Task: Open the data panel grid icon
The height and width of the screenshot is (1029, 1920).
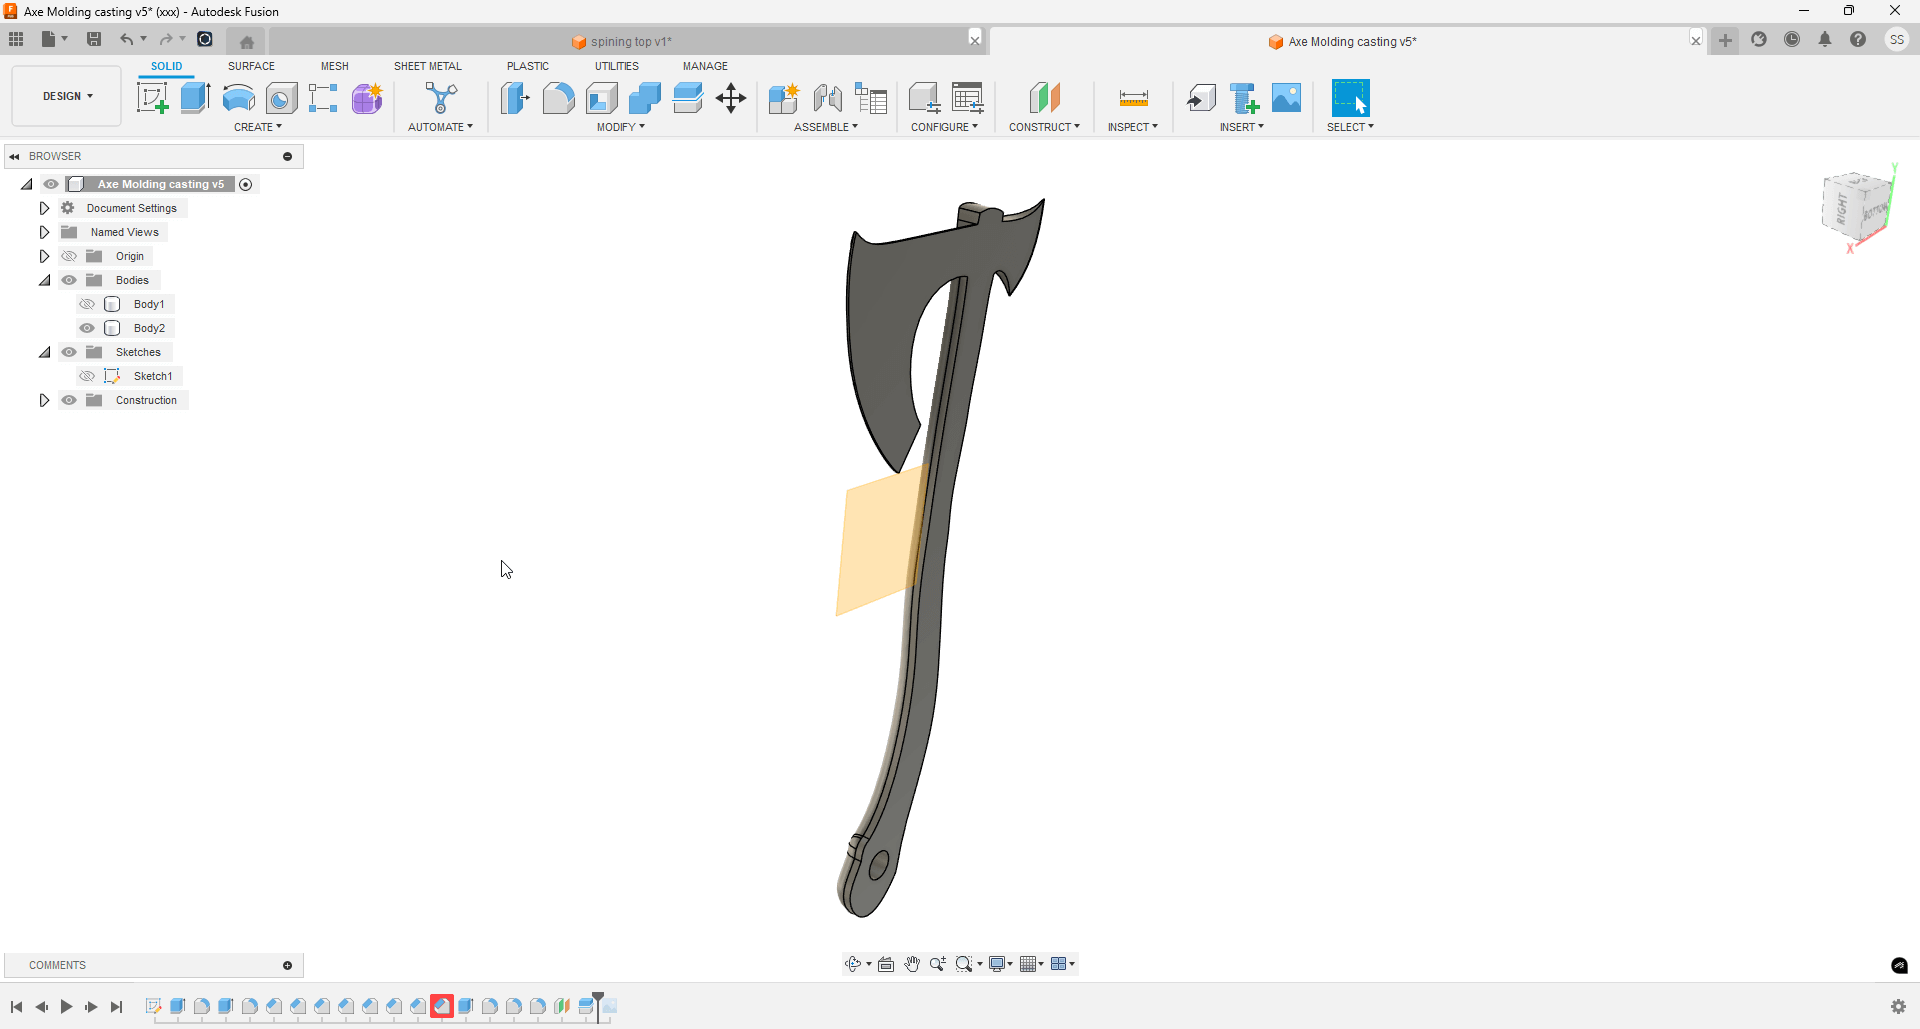Action: click(x=16, y=39)
